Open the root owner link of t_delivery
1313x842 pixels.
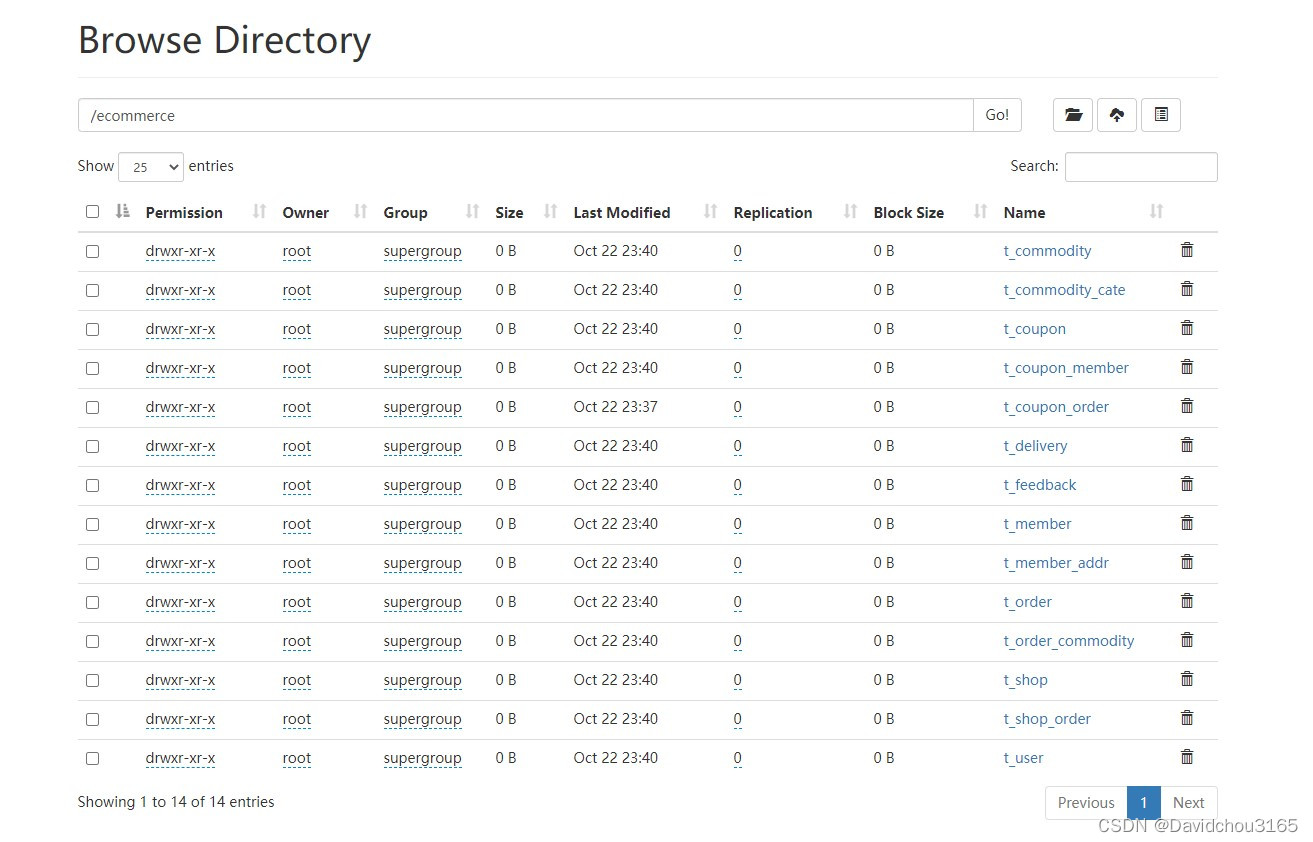tap(296, 446)
